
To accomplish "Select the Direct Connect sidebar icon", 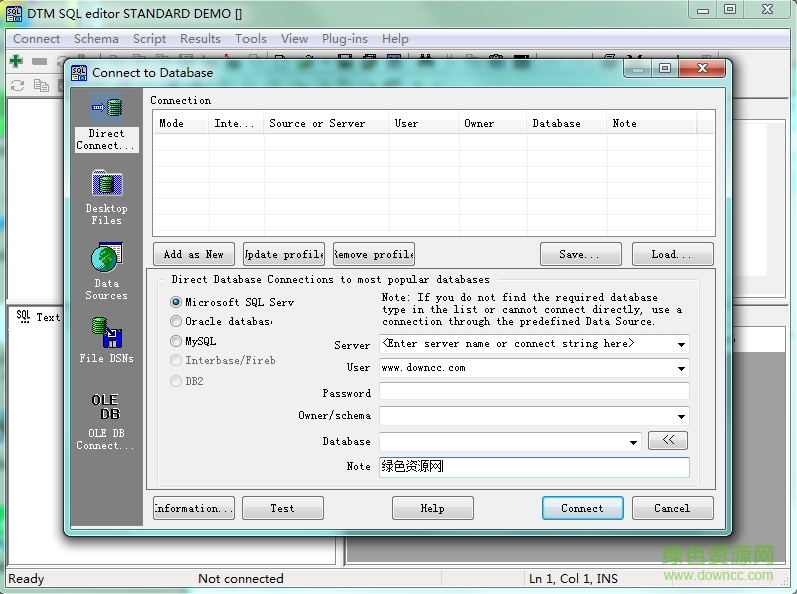I will tap(107, 122).
